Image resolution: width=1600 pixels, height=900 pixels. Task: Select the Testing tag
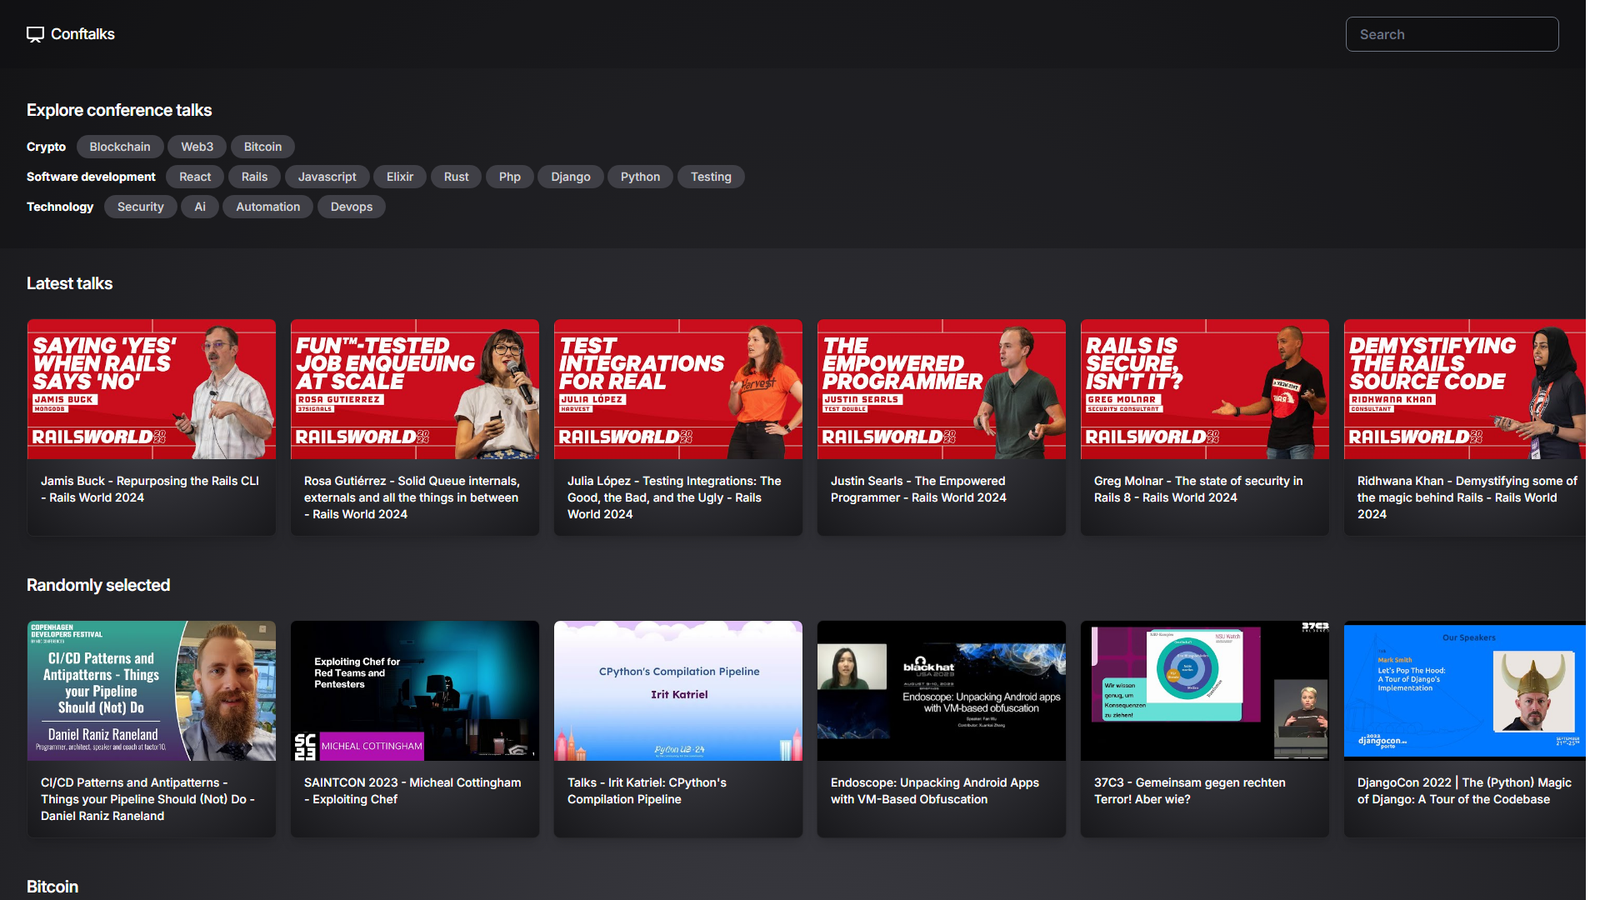point(711,177)
